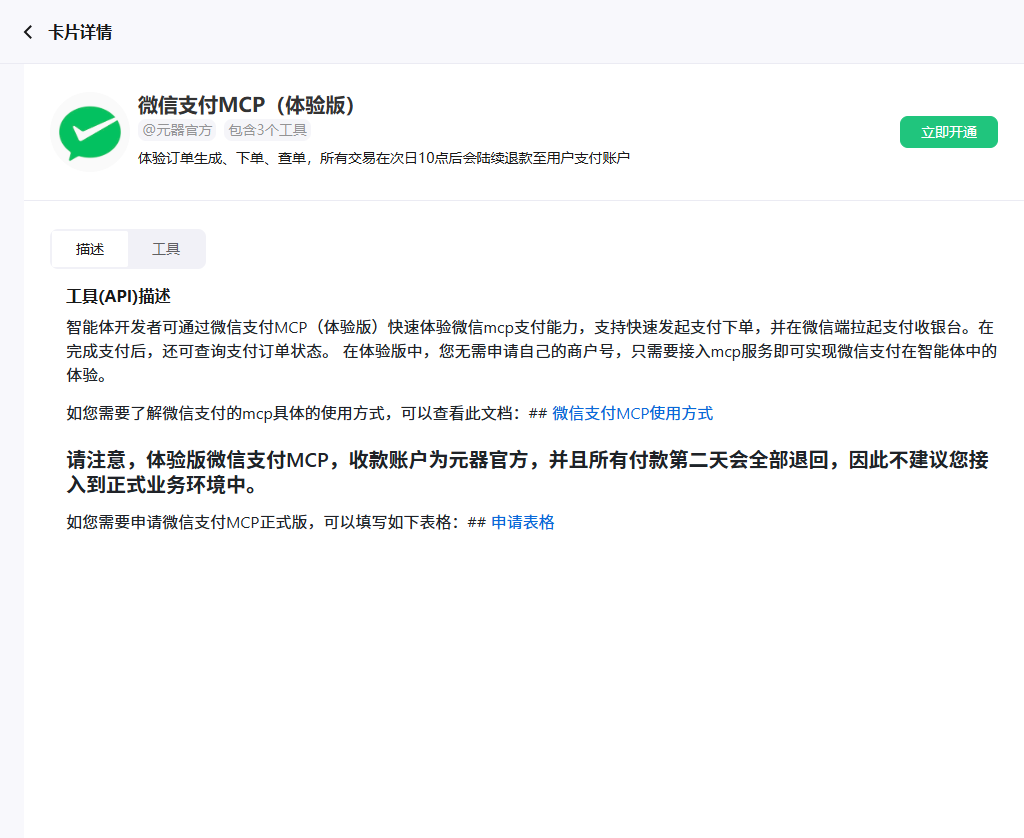Click the @元器官方 tag
This screenshot has height=838, width=1024.
[x=177, y=130]
